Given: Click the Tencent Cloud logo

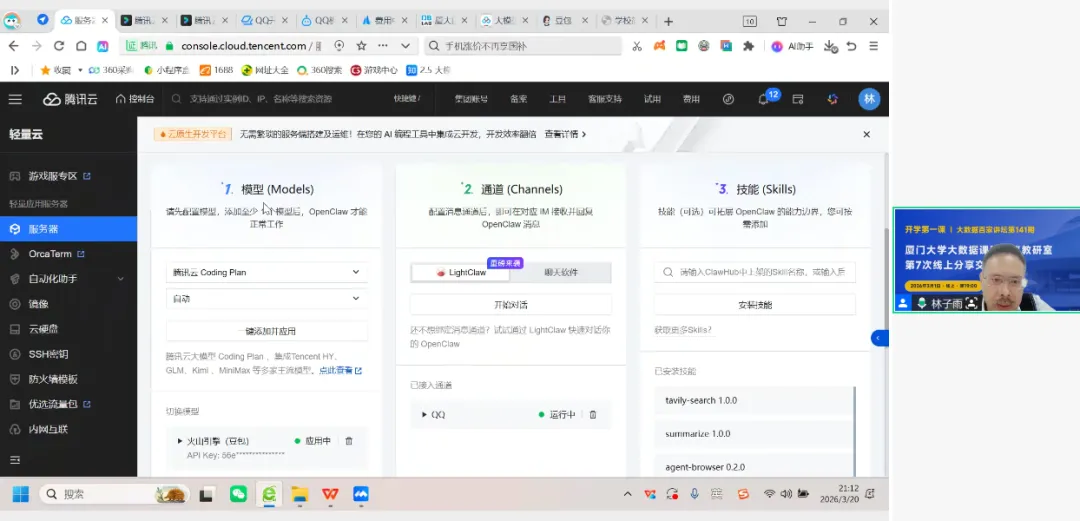Looking at the screenshot, I should tap(70, 99).
